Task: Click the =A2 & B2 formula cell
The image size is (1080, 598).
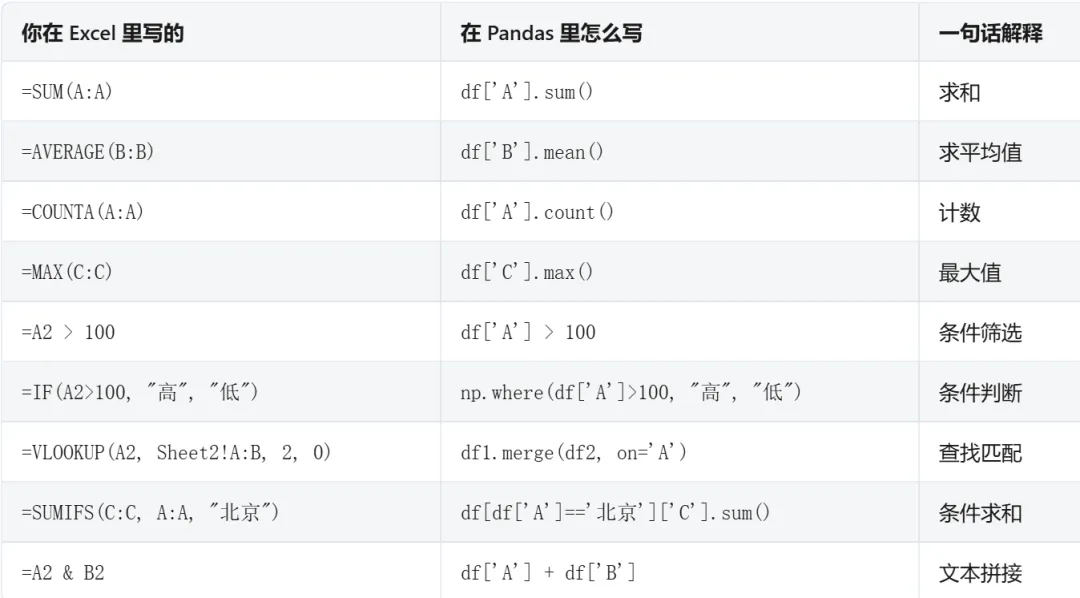Action: point(63,573)
